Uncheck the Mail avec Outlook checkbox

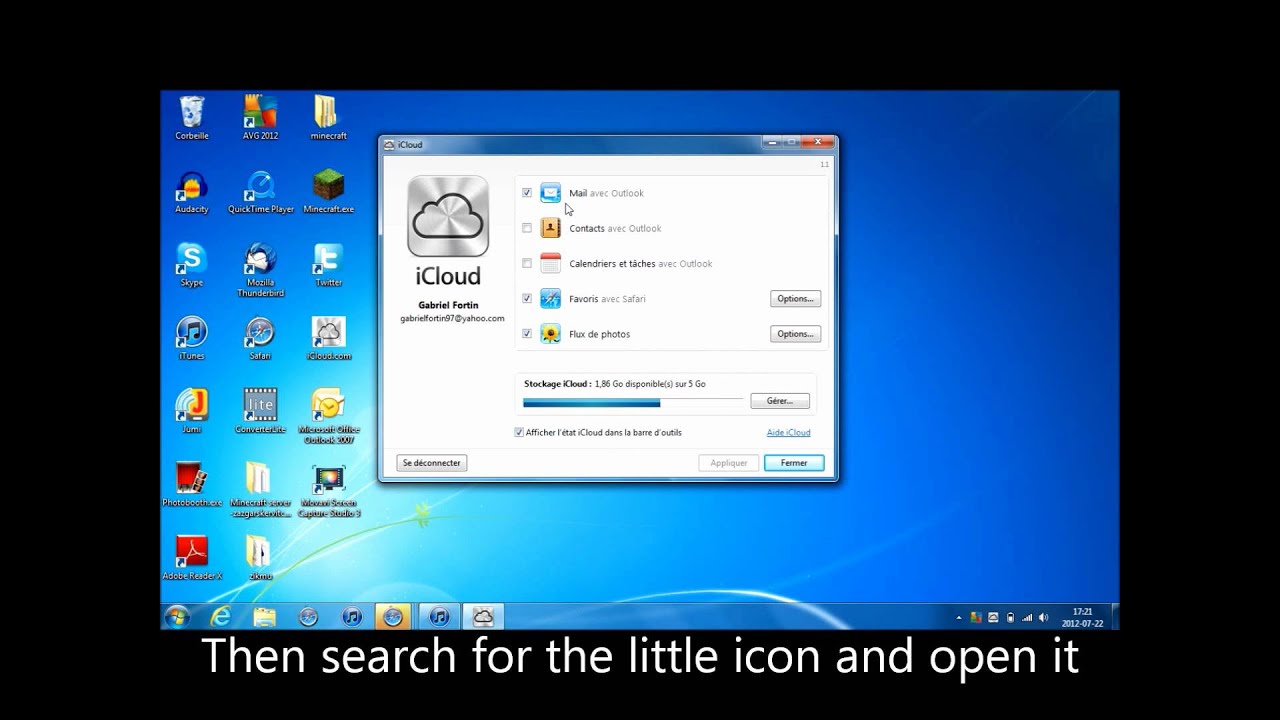point(527,193)
